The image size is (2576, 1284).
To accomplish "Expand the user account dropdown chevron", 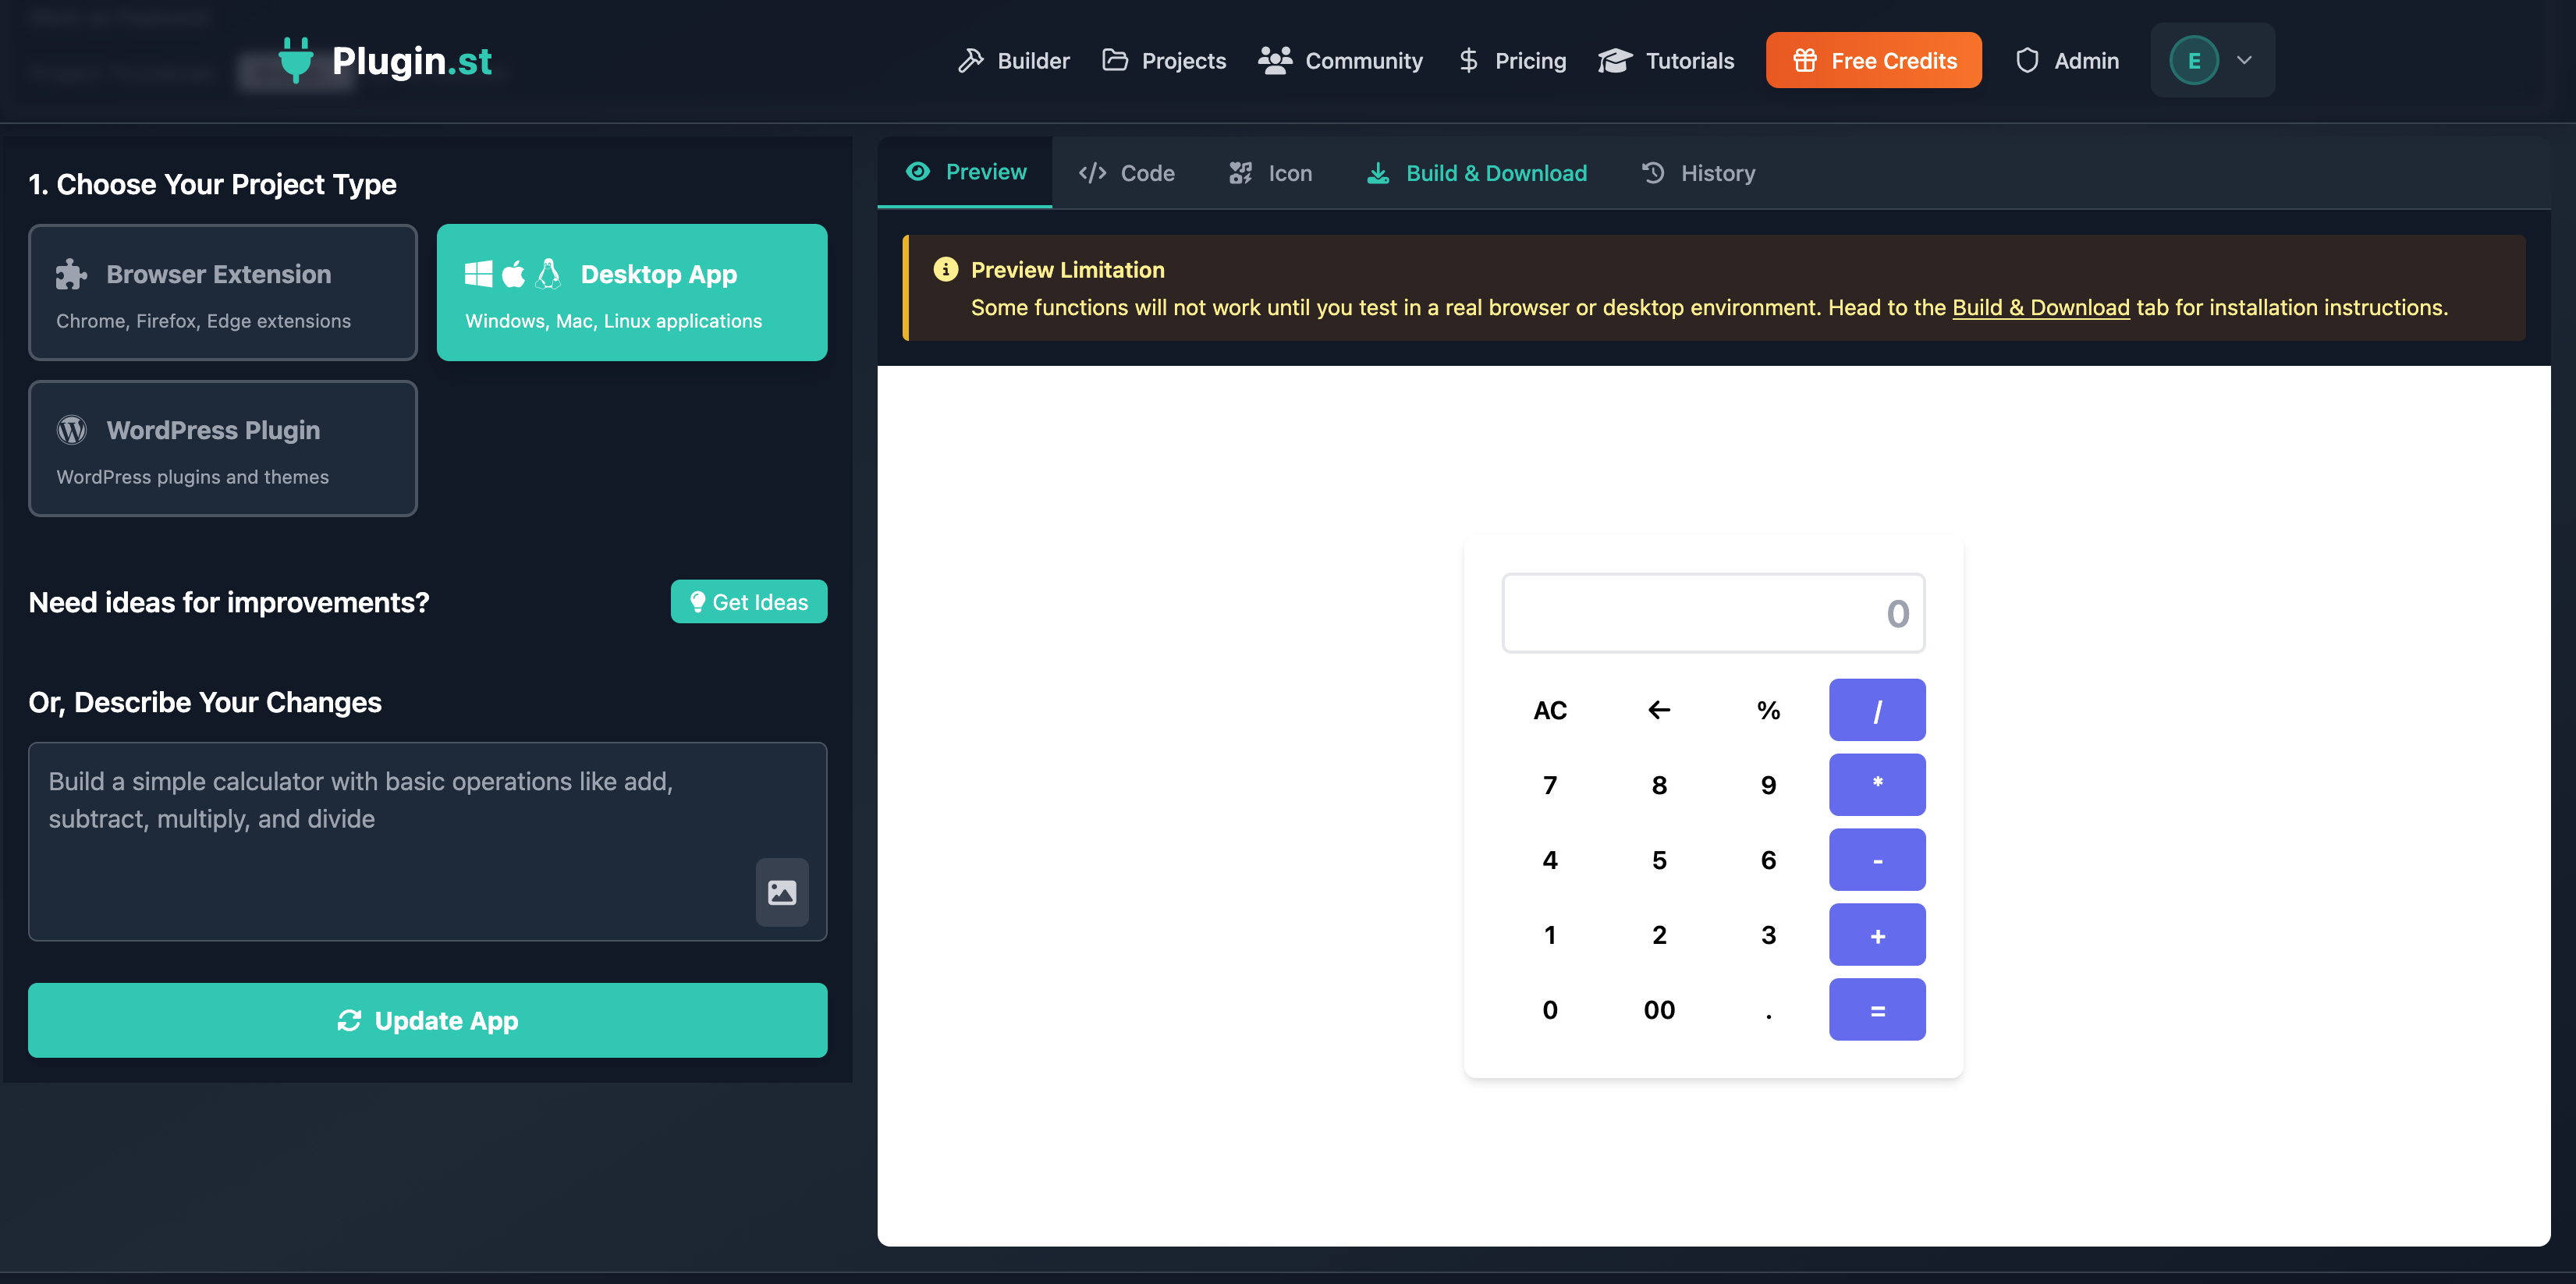I will click(x=2244, y=60).
